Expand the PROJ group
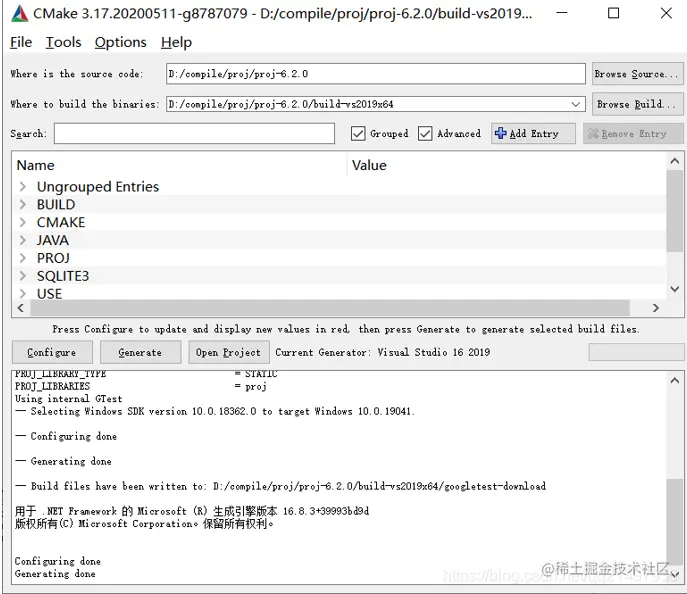Screen dimensions: 687x594 click(23, 258)
